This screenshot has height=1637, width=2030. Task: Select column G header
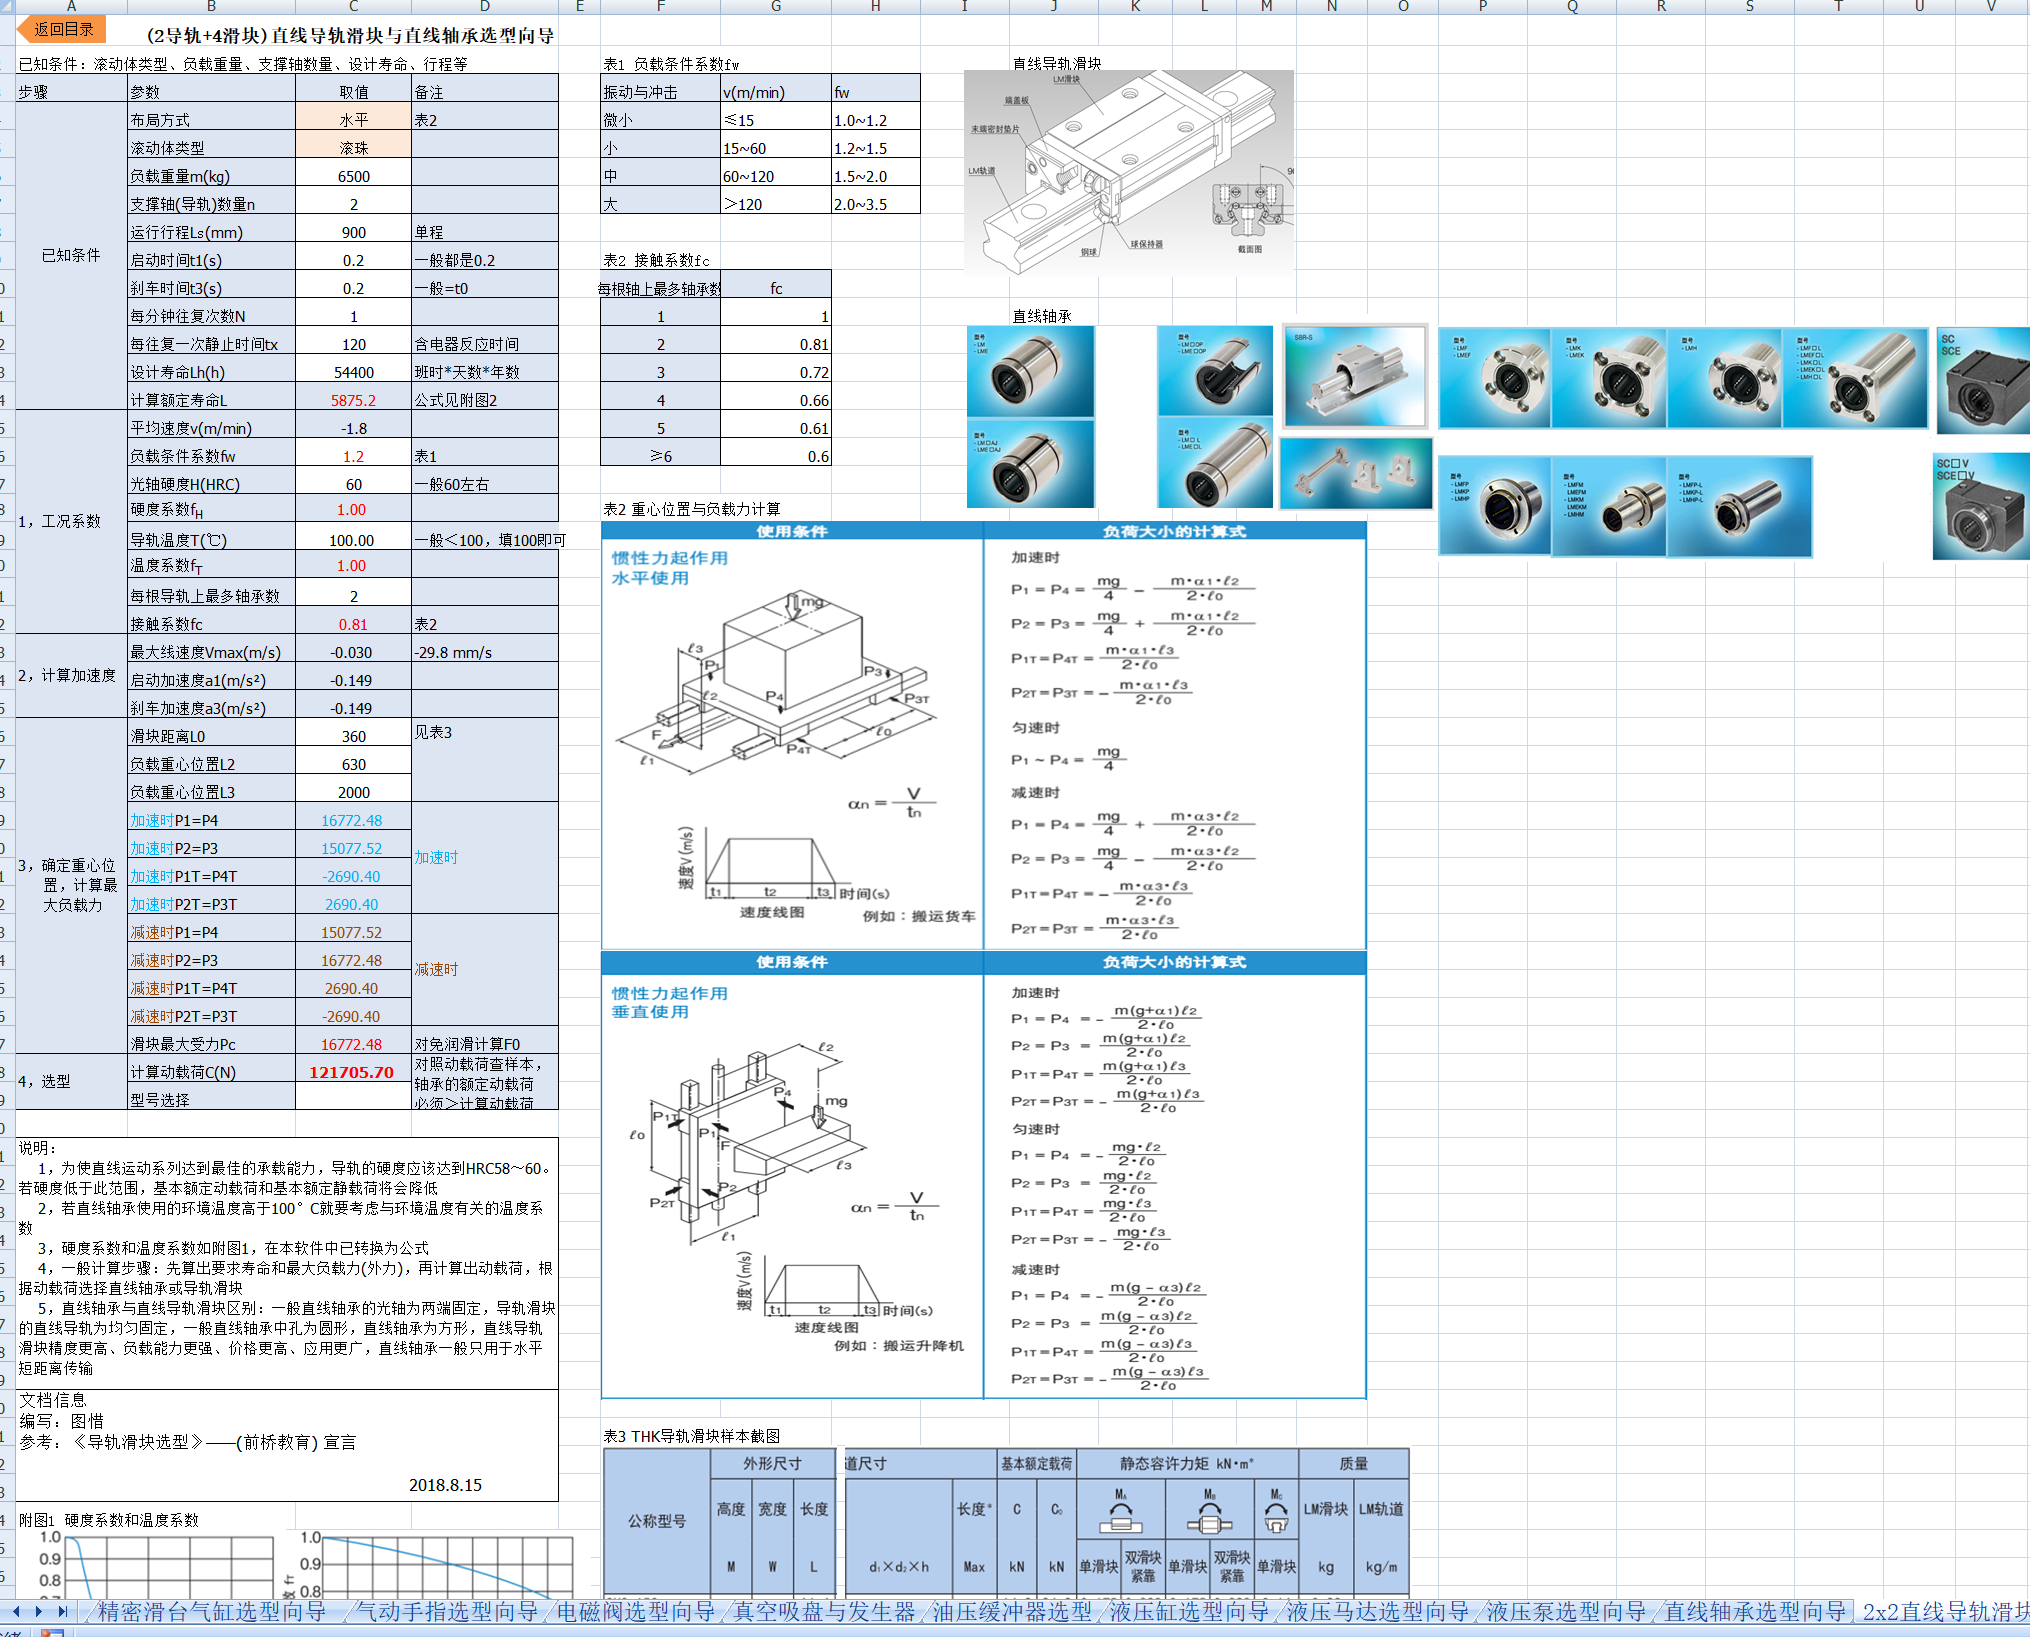[x=776, y=6]
